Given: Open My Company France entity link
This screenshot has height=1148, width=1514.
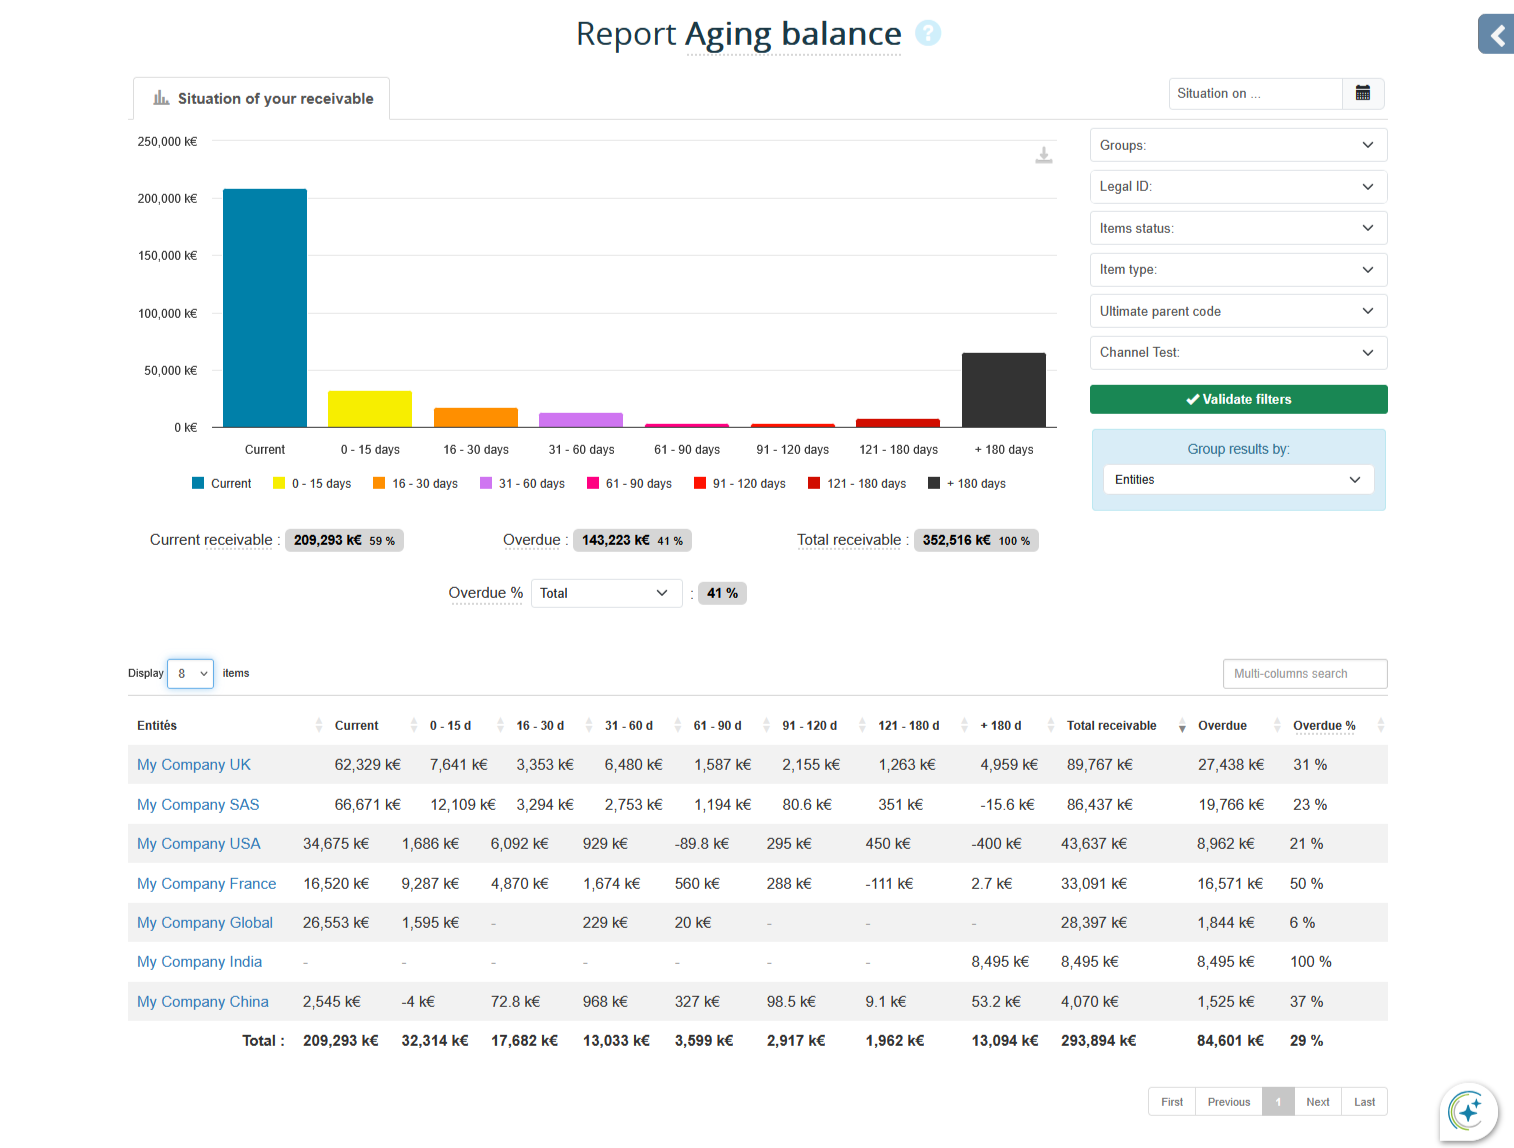Looking at the screenshot, I should click(207, 884).
